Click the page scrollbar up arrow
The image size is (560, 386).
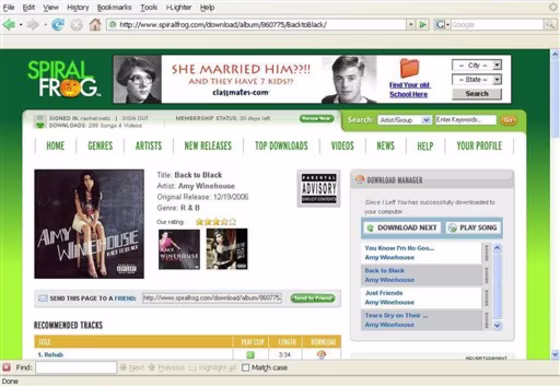[555, 55]
